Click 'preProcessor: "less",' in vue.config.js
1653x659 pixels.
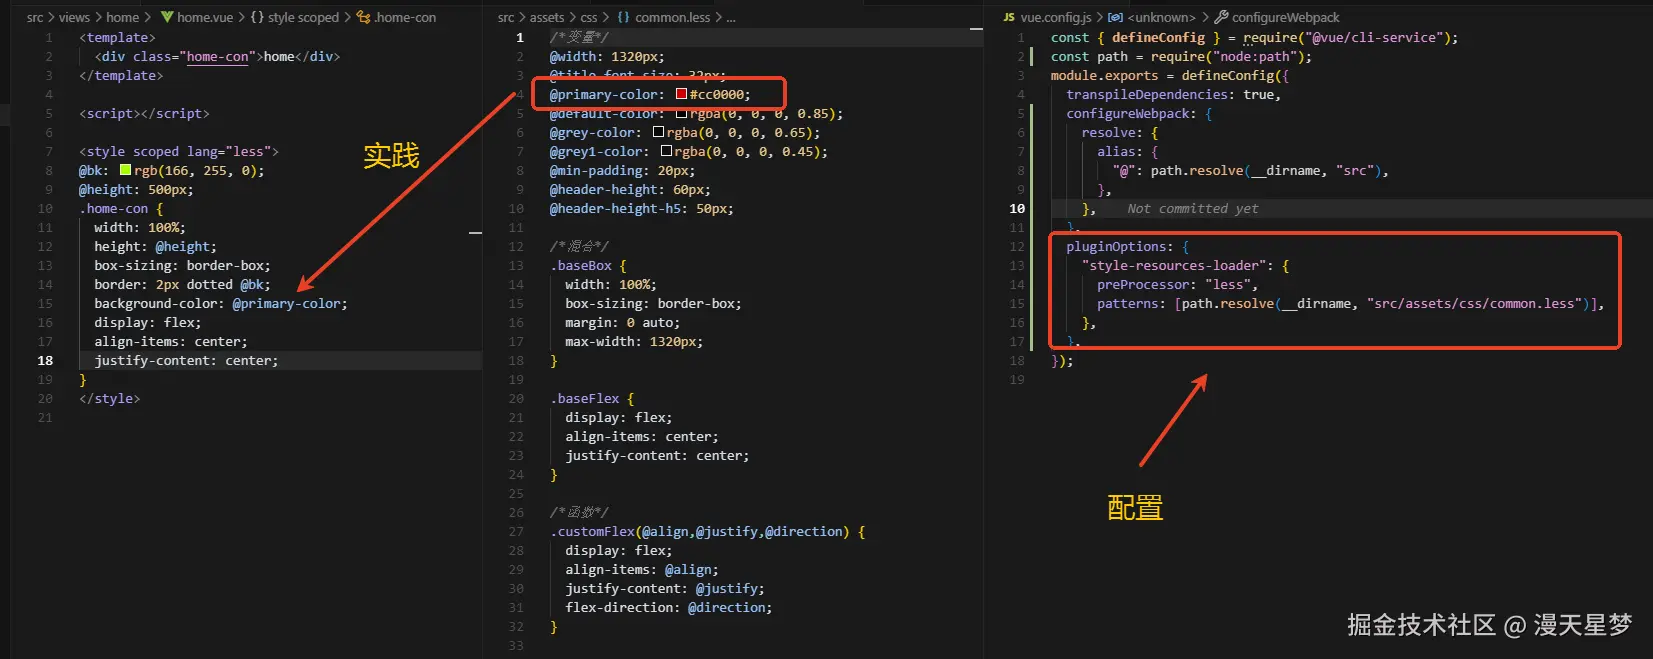pos(1177,284)
